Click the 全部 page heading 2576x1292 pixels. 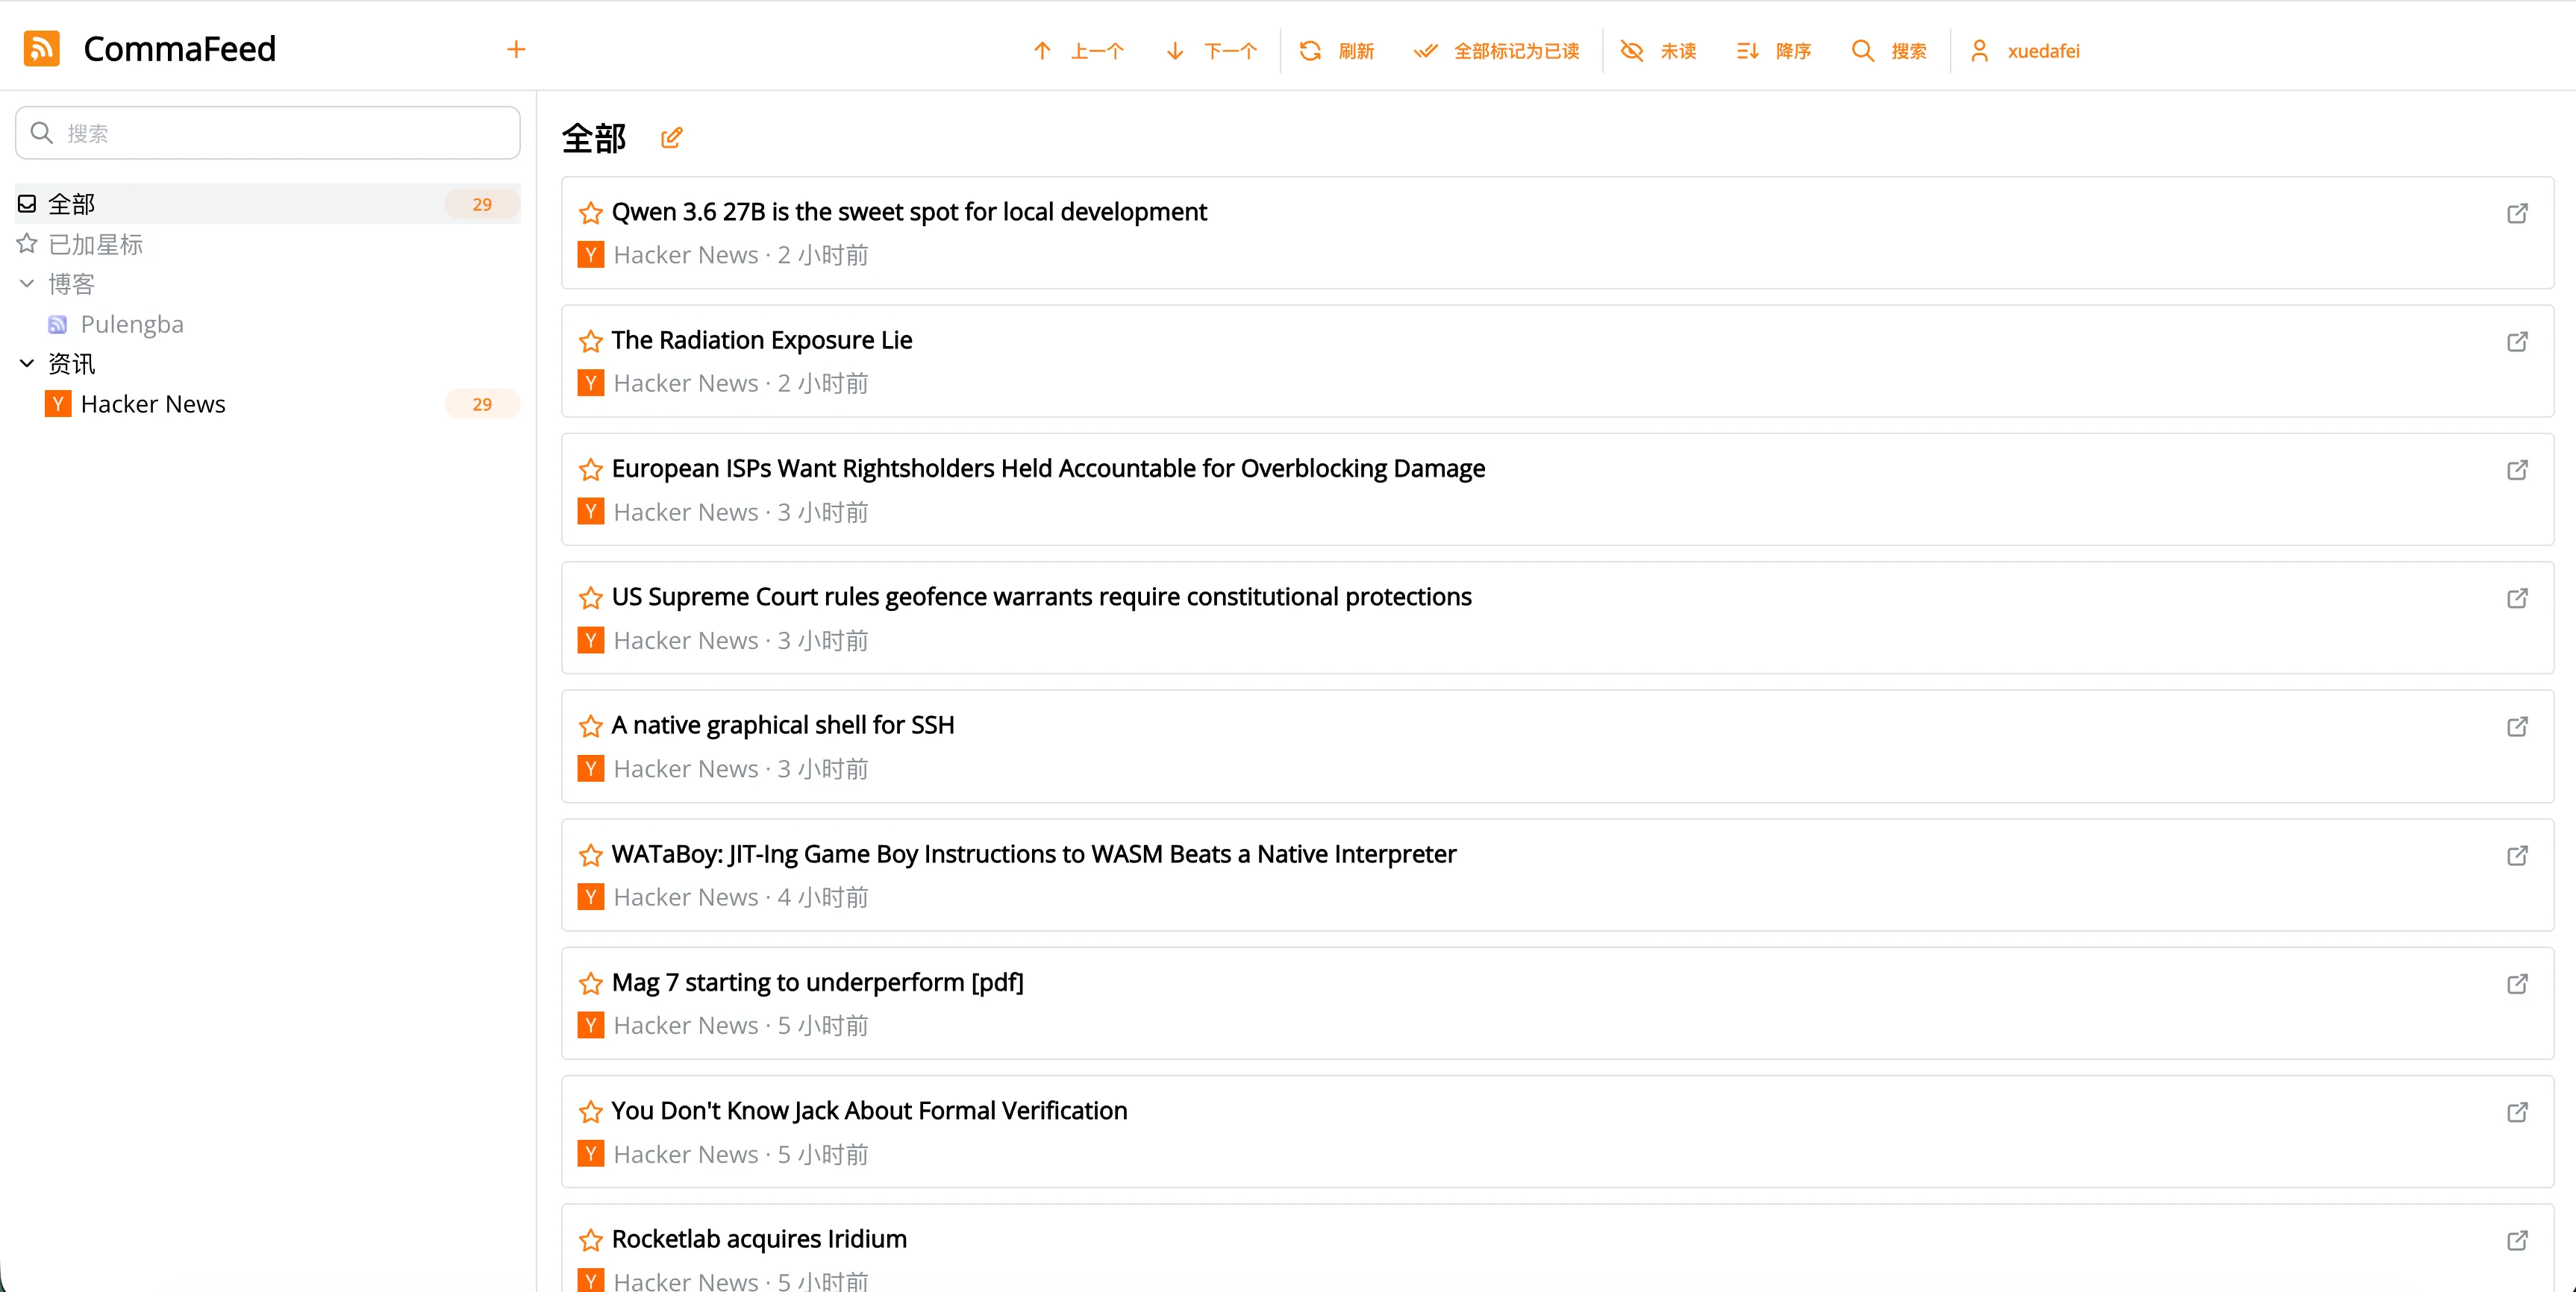pos(594,138)
